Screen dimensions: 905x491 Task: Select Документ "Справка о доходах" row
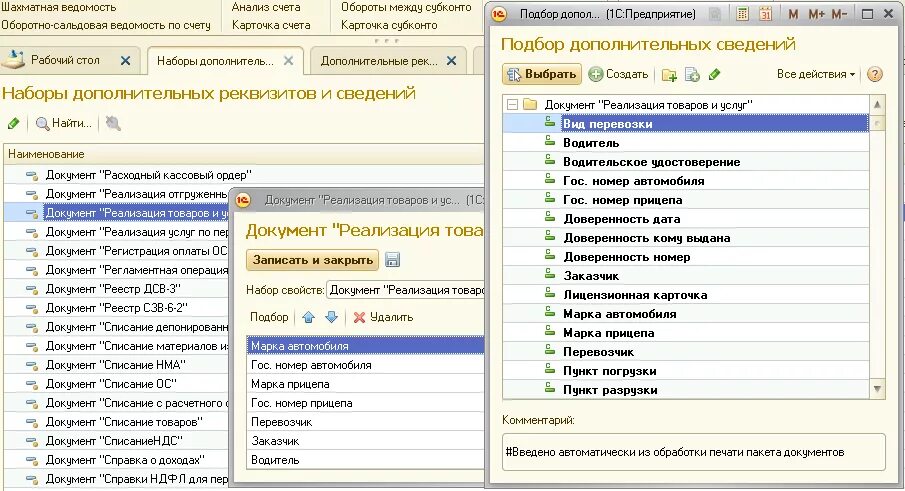(x=116, y=460)
